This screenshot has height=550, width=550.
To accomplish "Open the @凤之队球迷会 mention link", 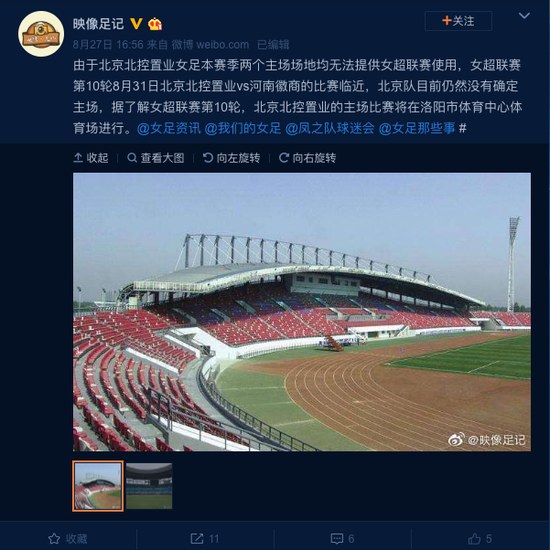I will [x=330, y=128].
